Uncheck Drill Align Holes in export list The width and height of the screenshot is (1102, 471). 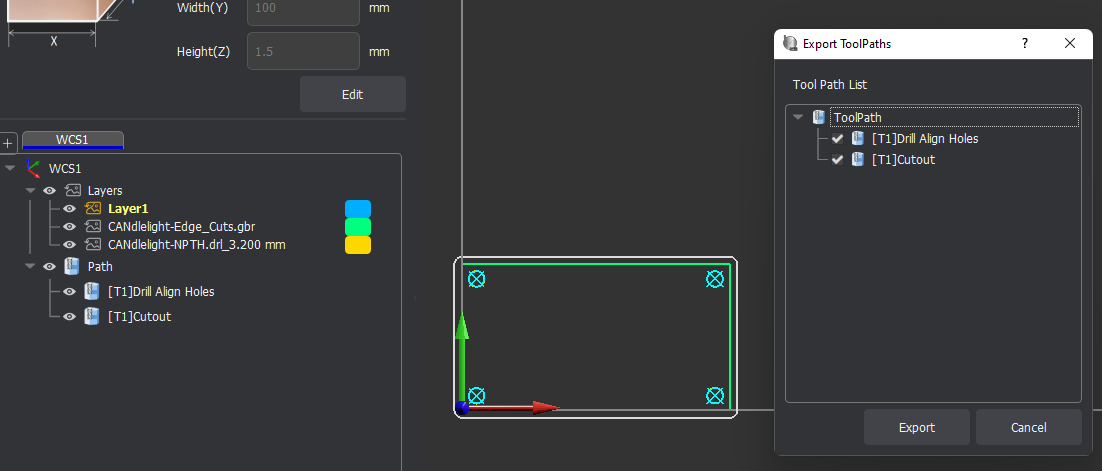click(x=837, y=139)
